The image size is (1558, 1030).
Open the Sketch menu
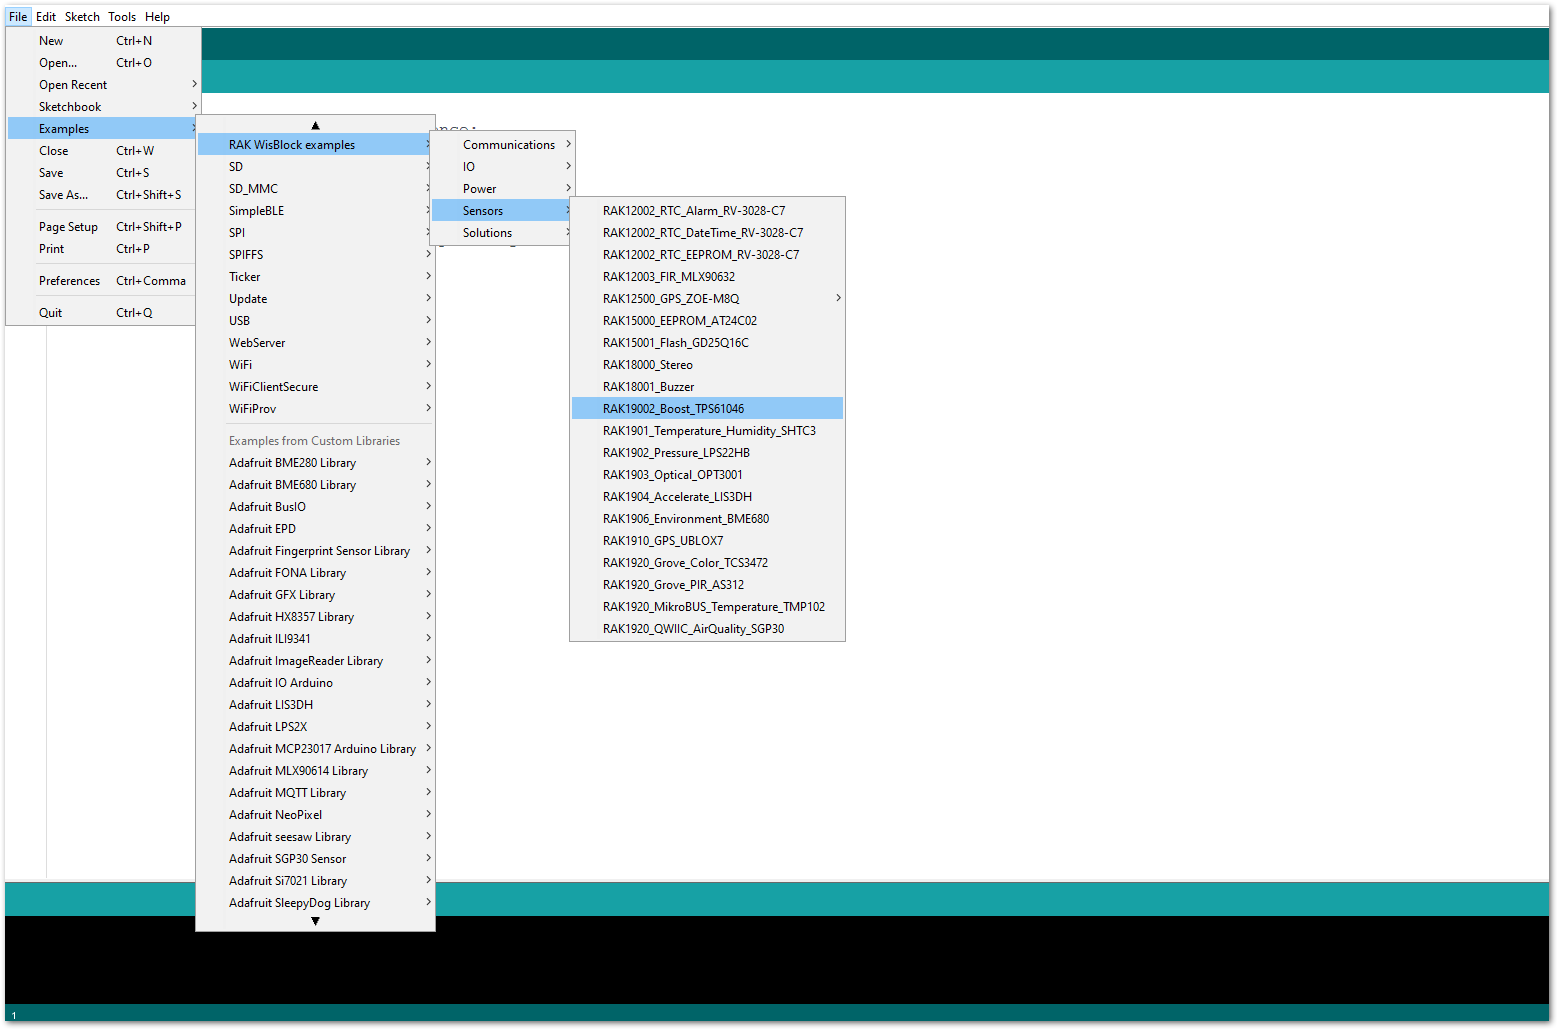click(82, 16)
